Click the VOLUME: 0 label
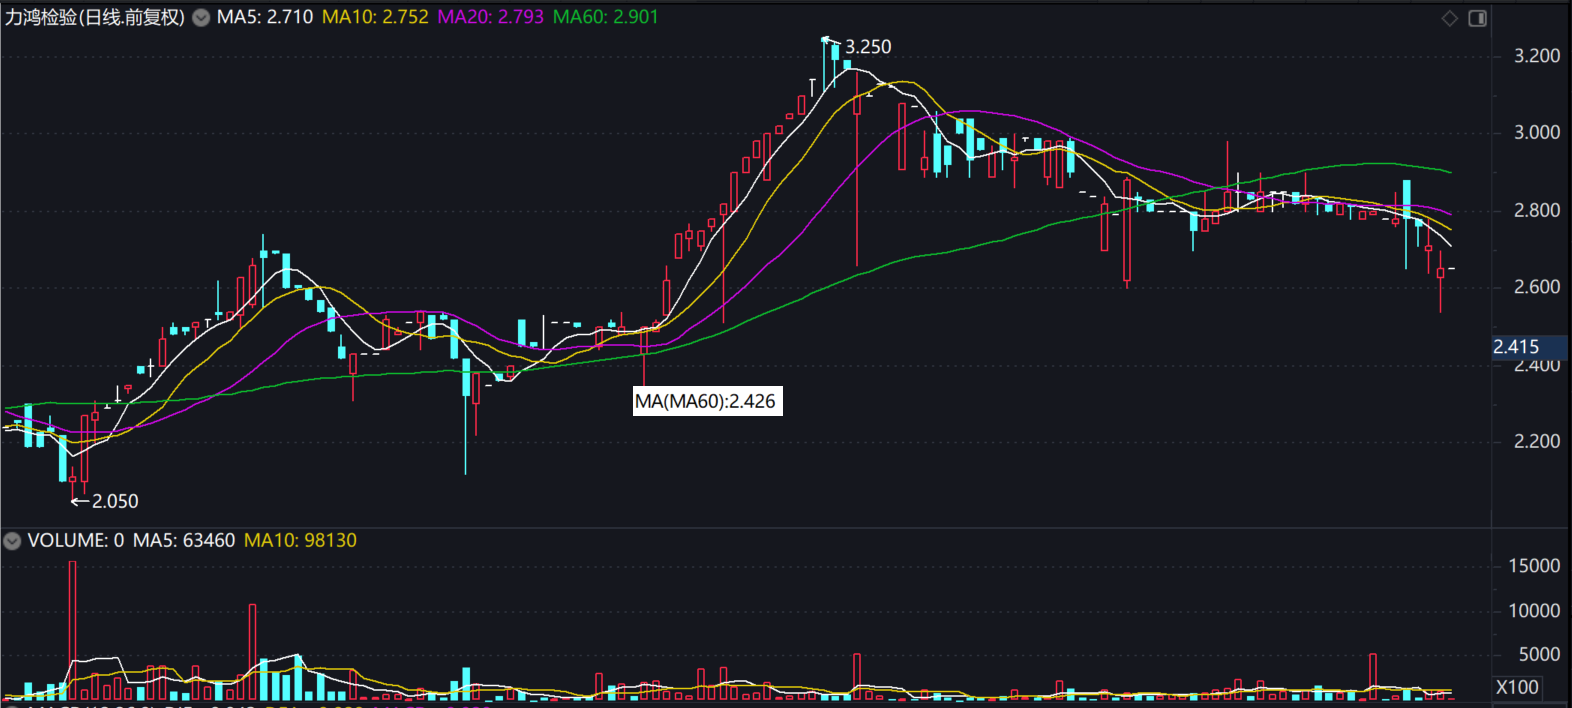Viewport: 1572px width, 708px height. (76, 541)
